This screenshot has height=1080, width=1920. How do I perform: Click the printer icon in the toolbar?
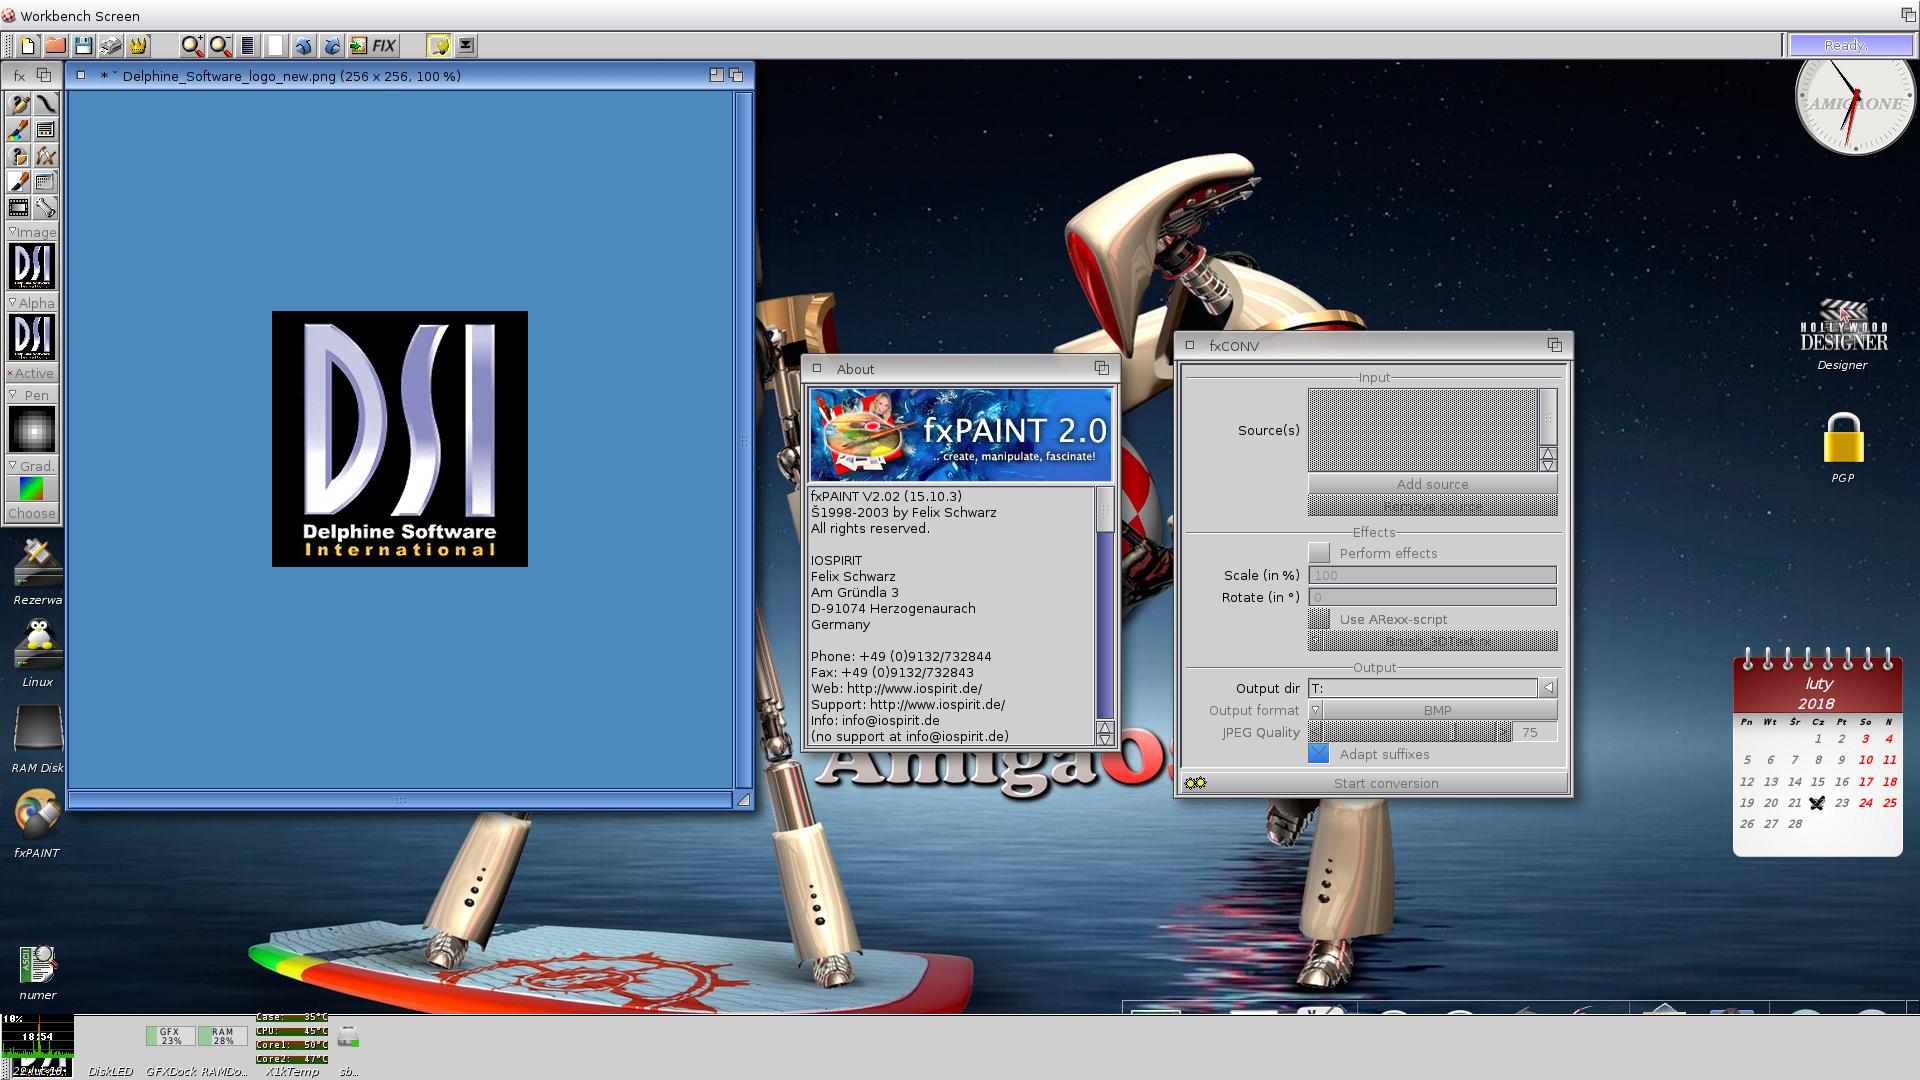point(110,45)
